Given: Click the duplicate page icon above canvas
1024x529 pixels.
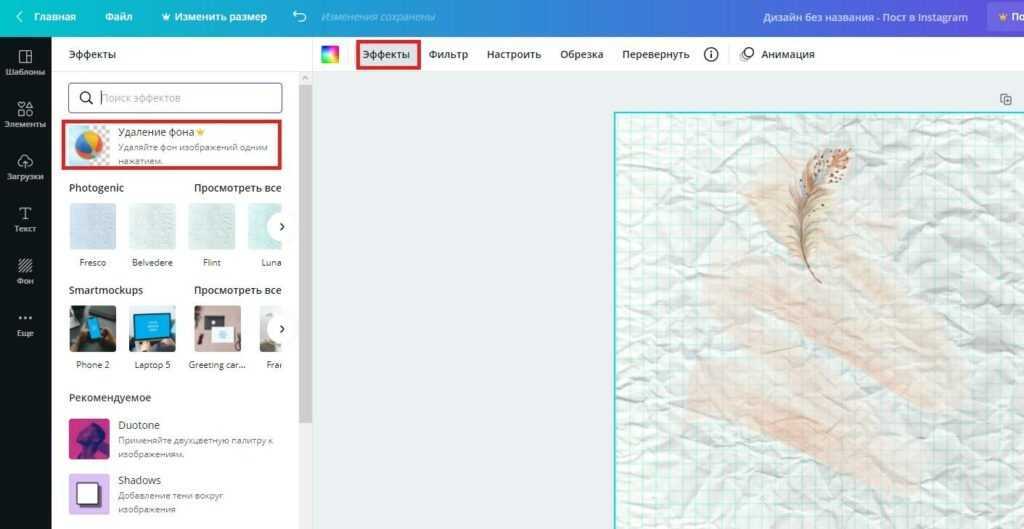Looking at the screenshot, I should tap(1006, 99).
